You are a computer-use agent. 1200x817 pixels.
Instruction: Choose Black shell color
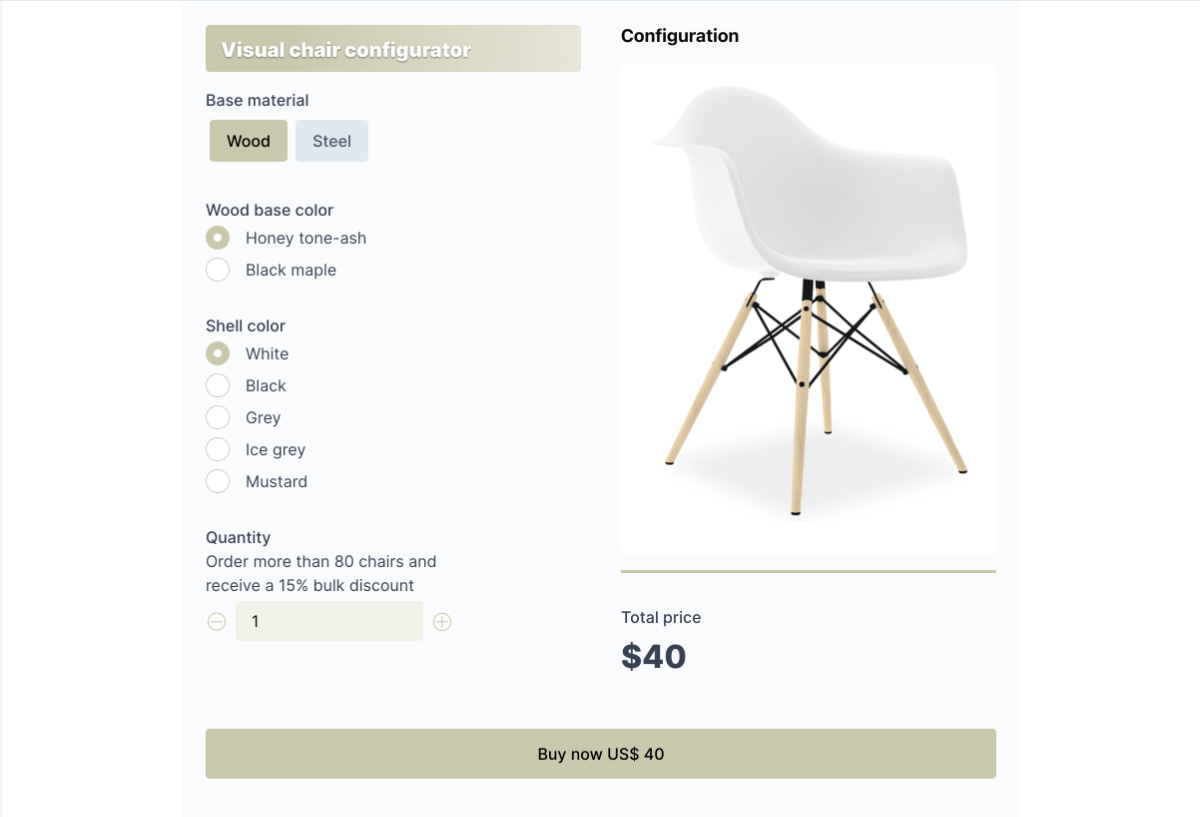[x=218, y=386]
